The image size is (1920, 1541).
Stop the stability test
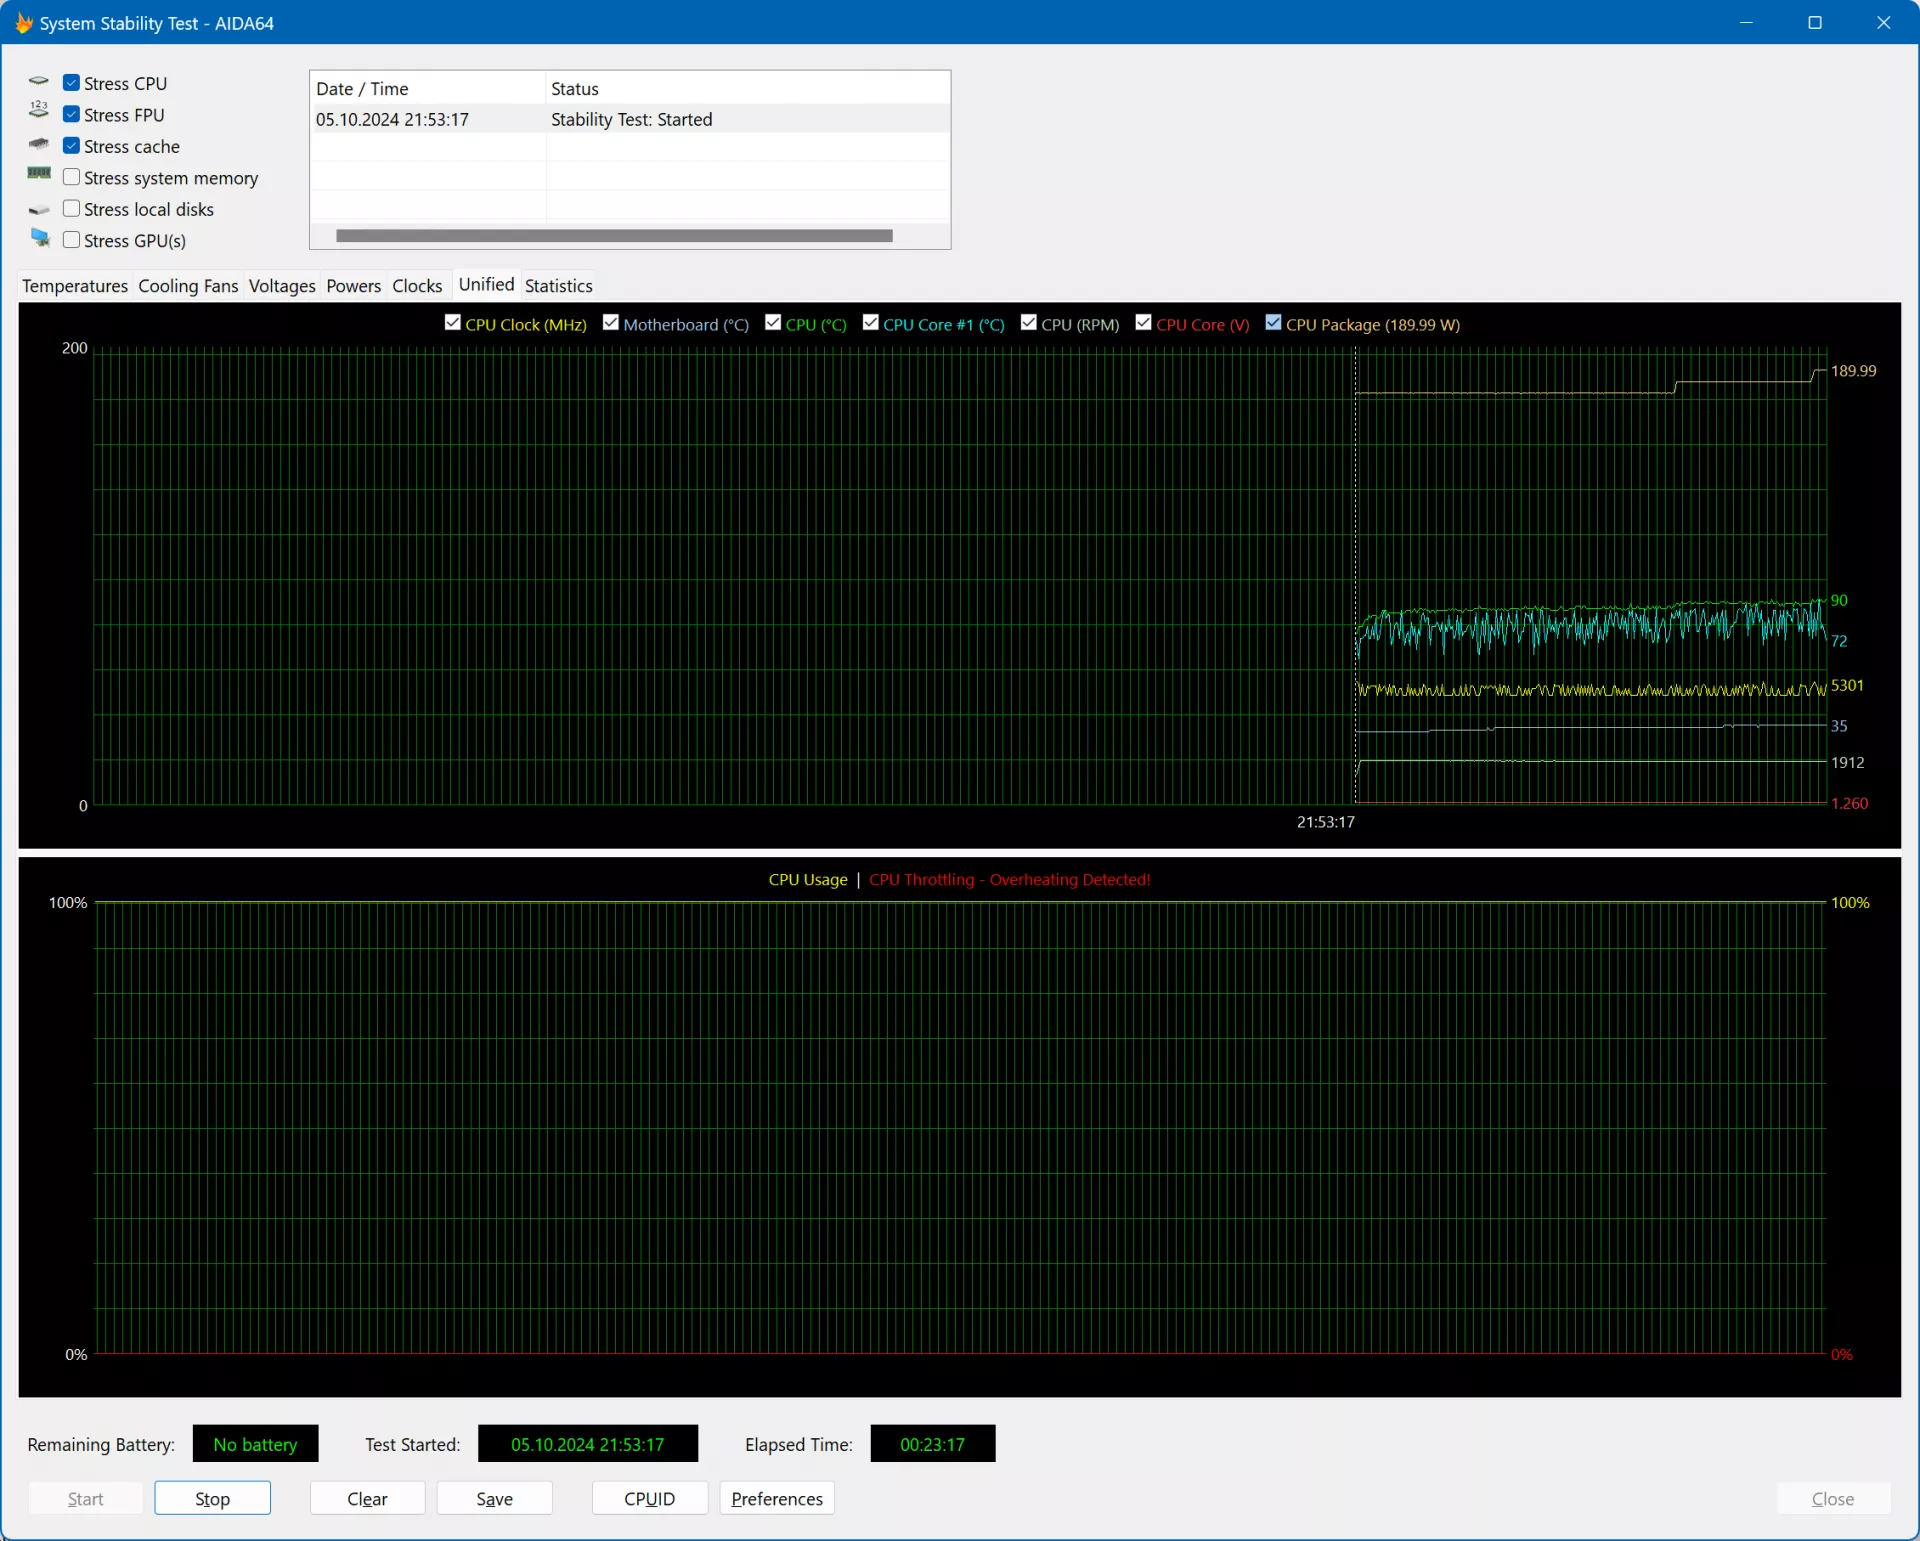click(x=212, y=1498)
